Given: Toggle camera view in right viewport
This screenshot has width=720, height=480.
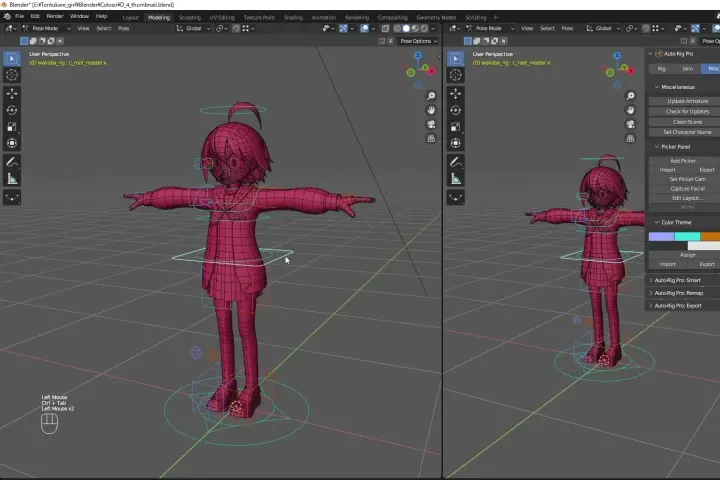Looking at the screenshot, I should [x=630, y=124].
